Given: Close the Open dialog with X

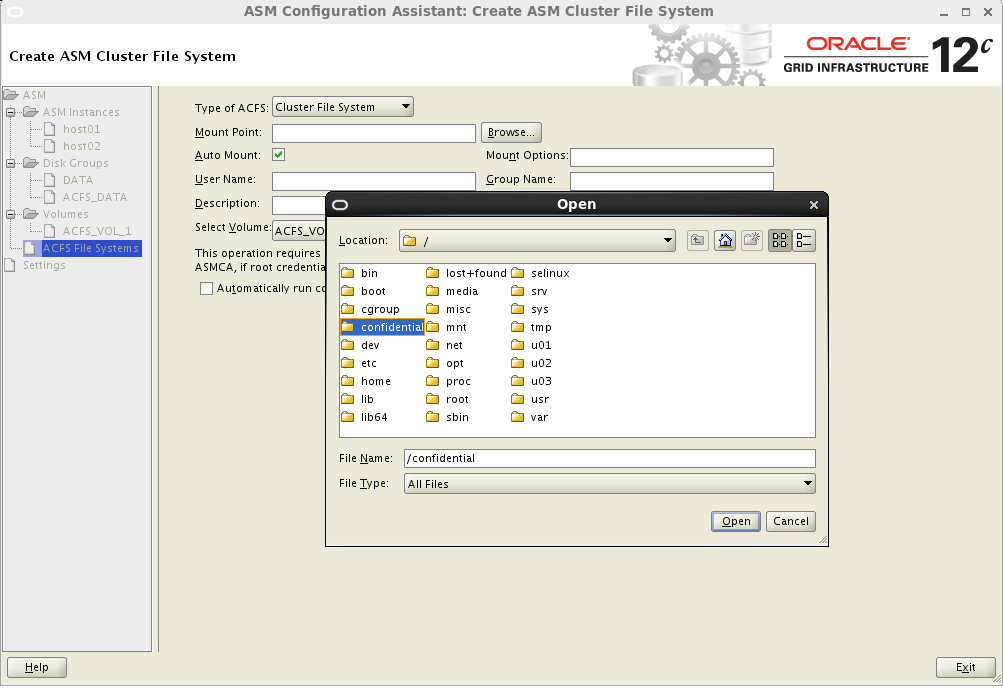Looking at the screenshot, I should 814,205.
